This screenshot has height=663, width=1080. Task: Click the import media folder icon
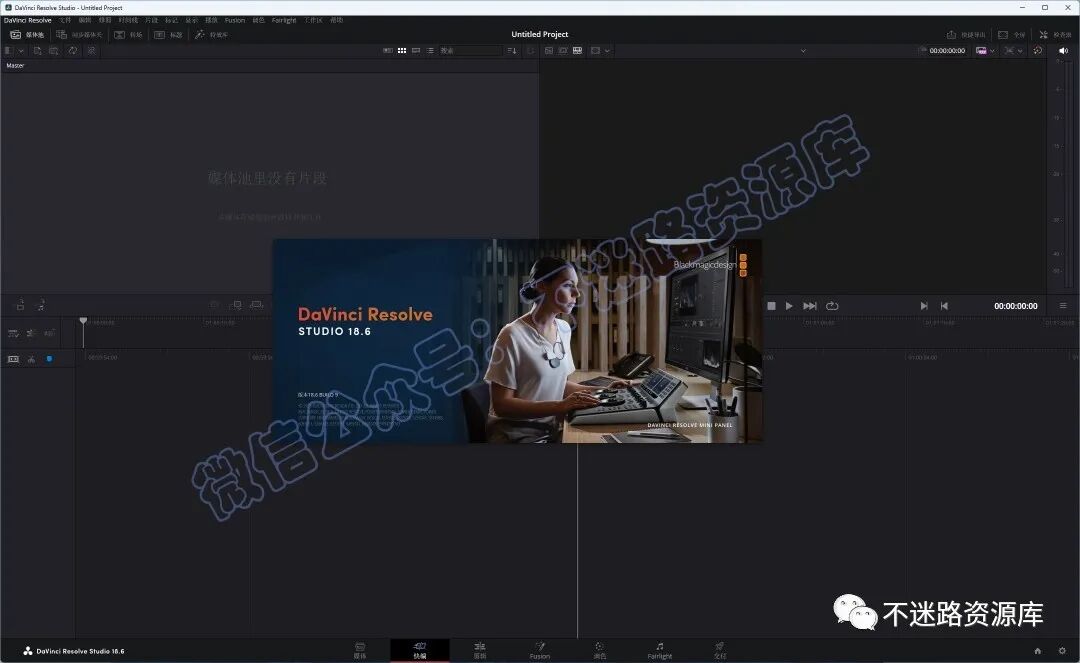pyautogui.click(x=54, y=51)
